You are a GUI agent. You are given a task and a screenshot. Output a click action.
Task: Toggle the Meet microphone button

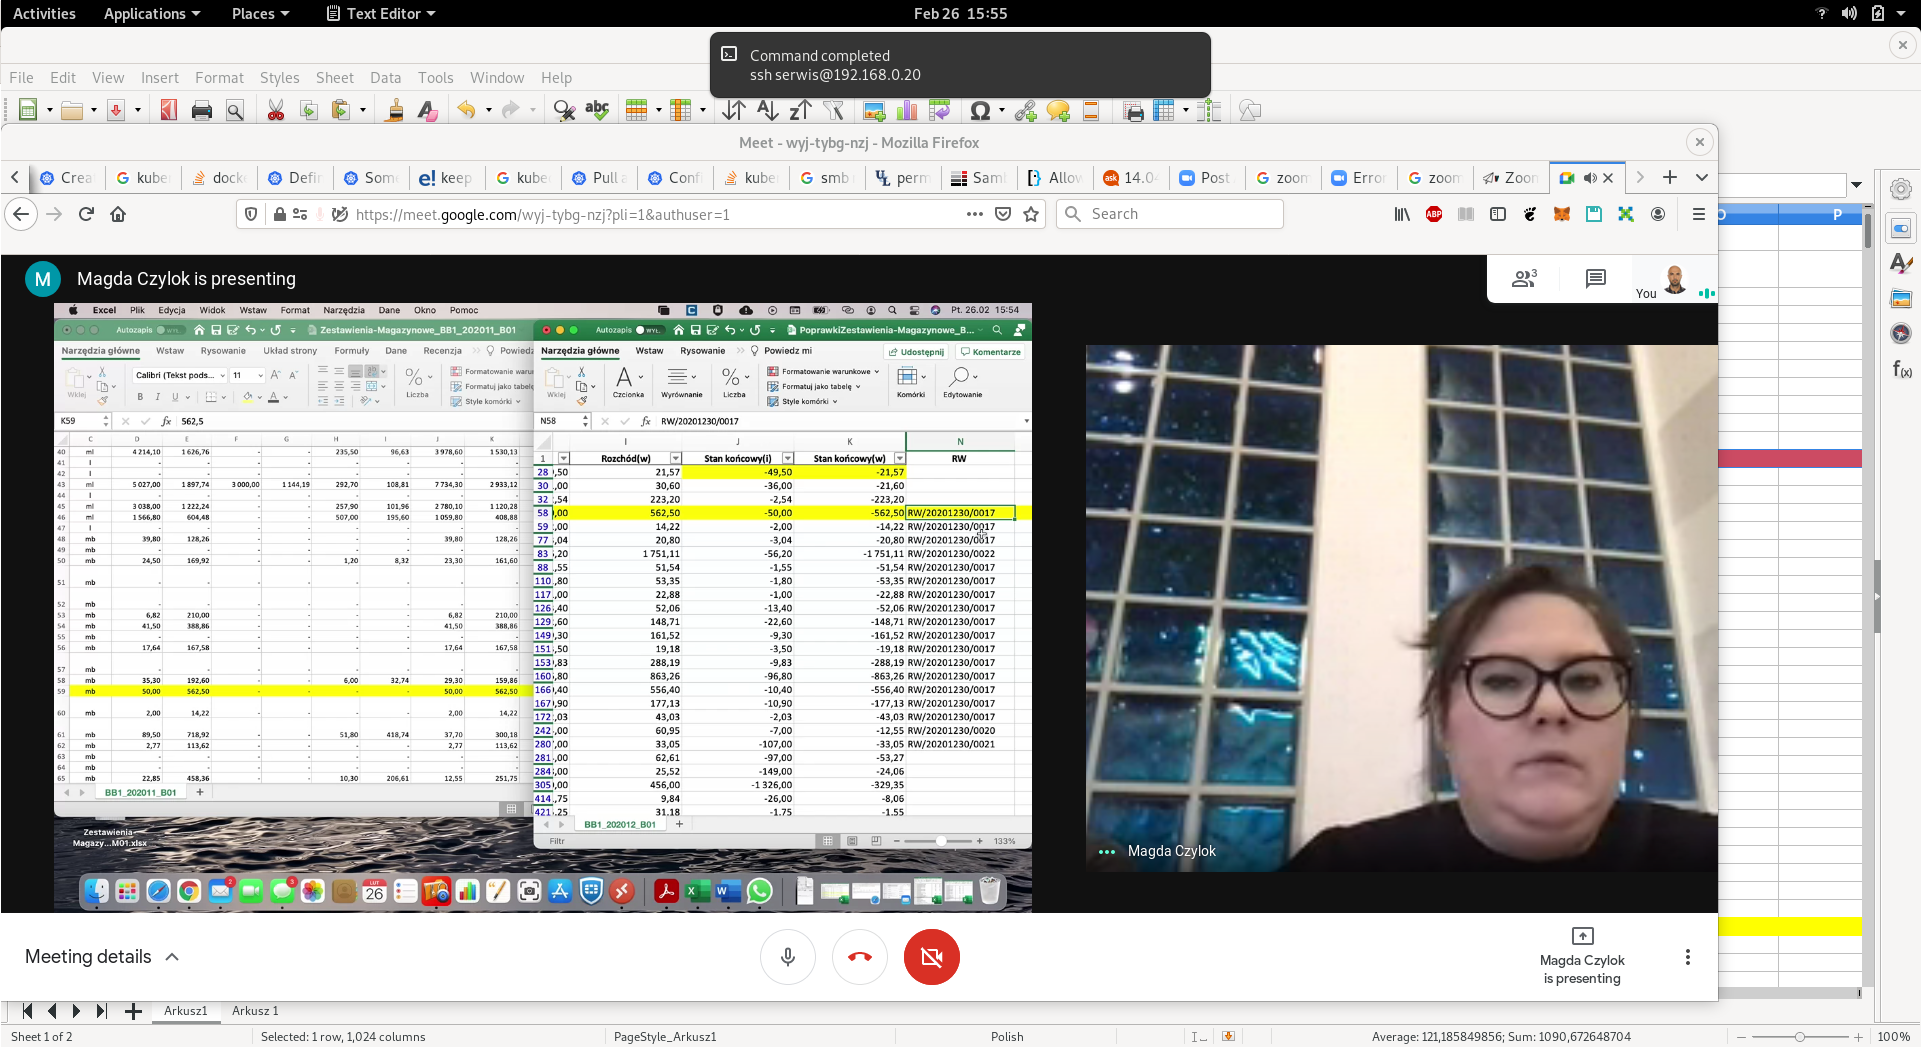pos(788,957)
